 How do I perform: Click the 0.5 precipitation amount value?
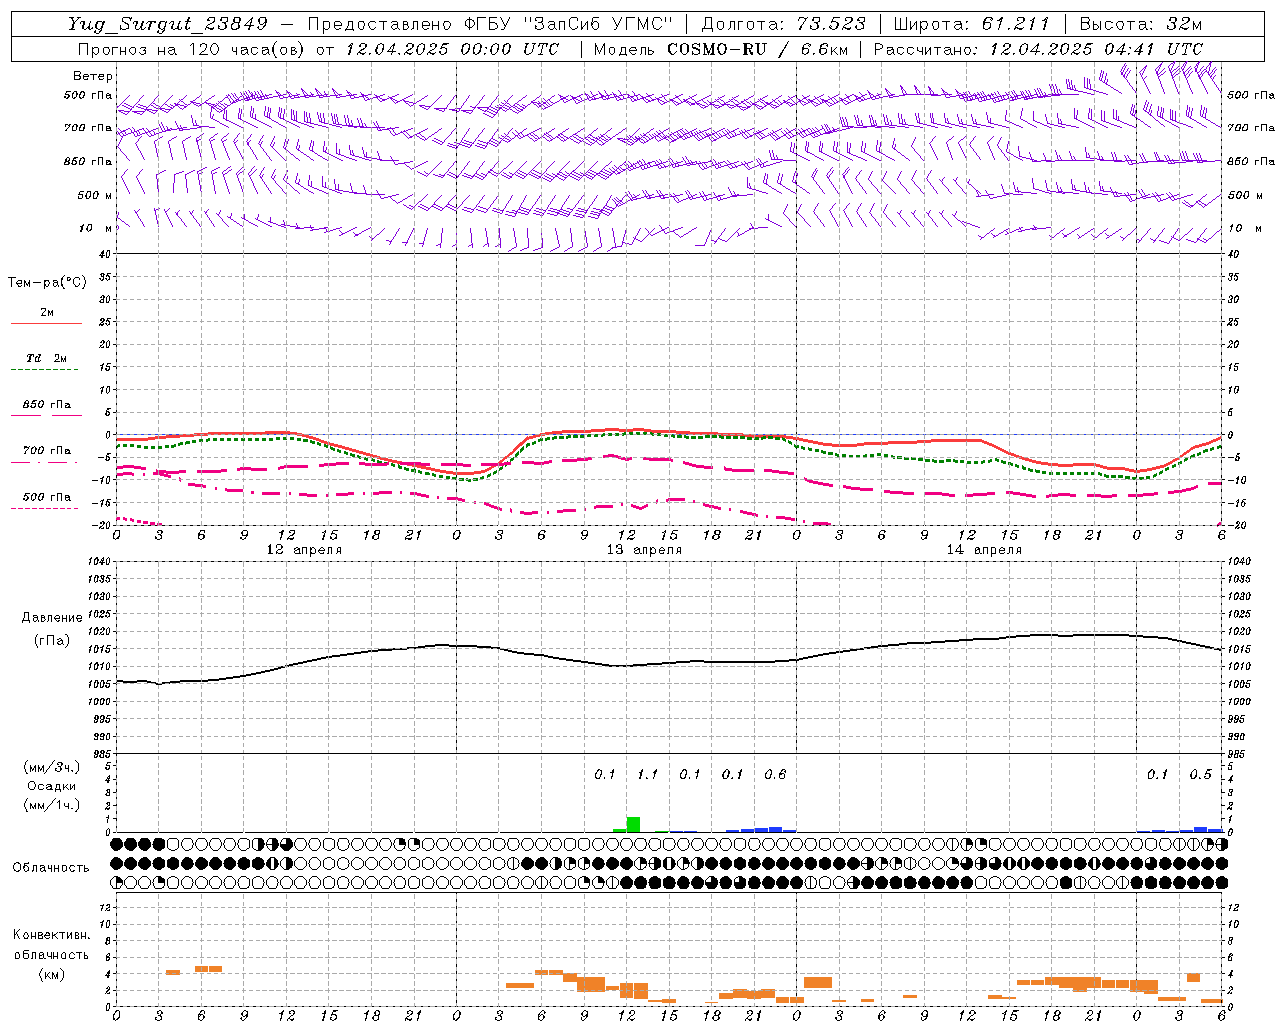1200,775
